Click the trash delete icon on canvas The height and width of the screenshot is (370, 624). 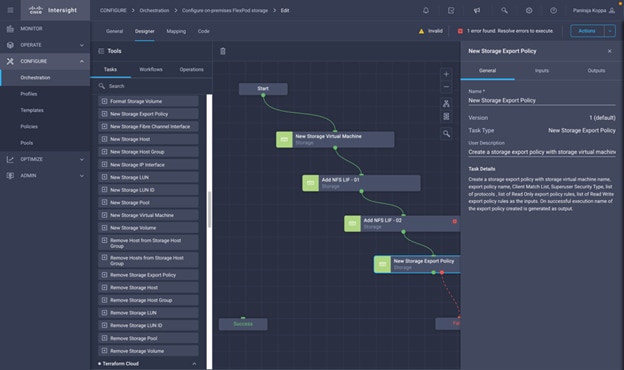pyautogui.click(x=223, y=51)
